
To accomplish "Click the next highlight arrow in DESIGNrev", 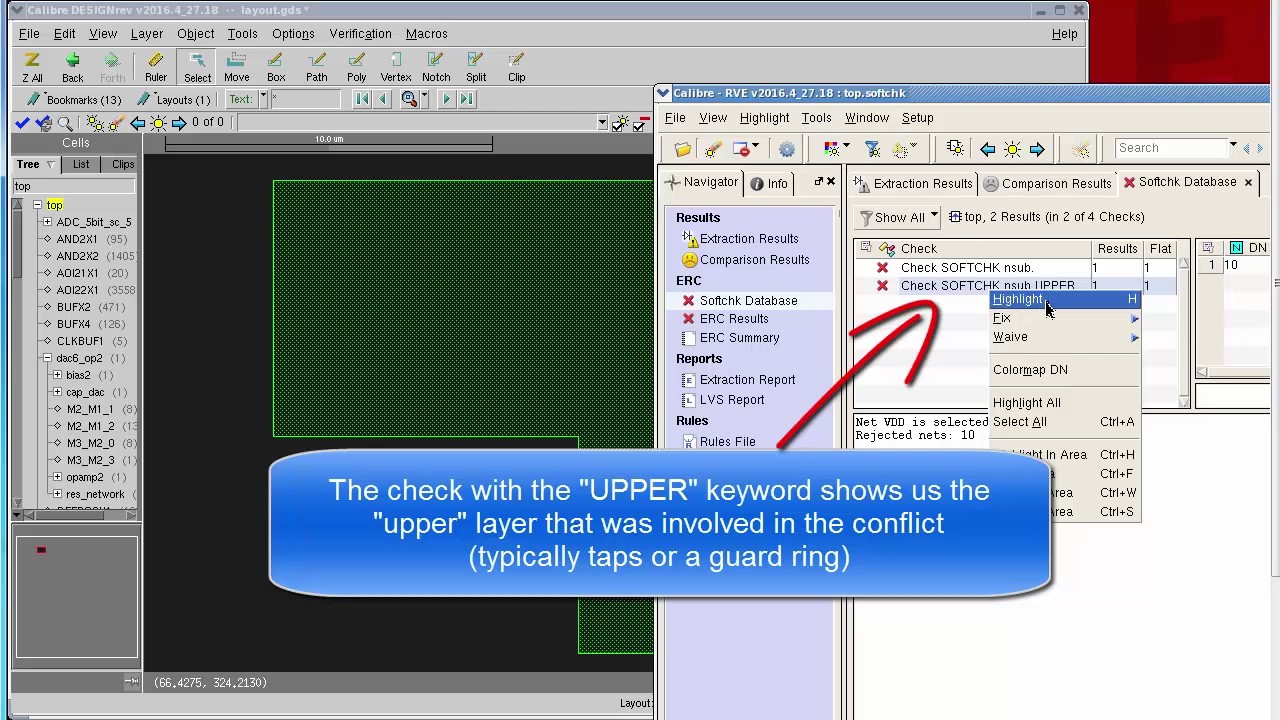I will (179, 123).
